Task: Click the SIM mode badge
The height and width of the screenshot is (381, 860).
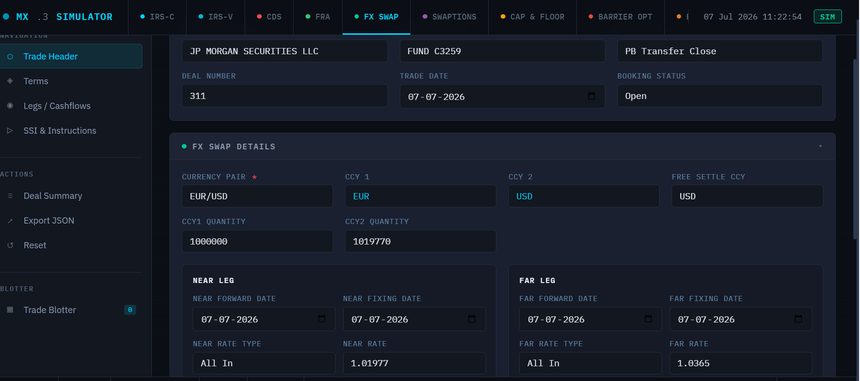Action: [x=828, y=17]
